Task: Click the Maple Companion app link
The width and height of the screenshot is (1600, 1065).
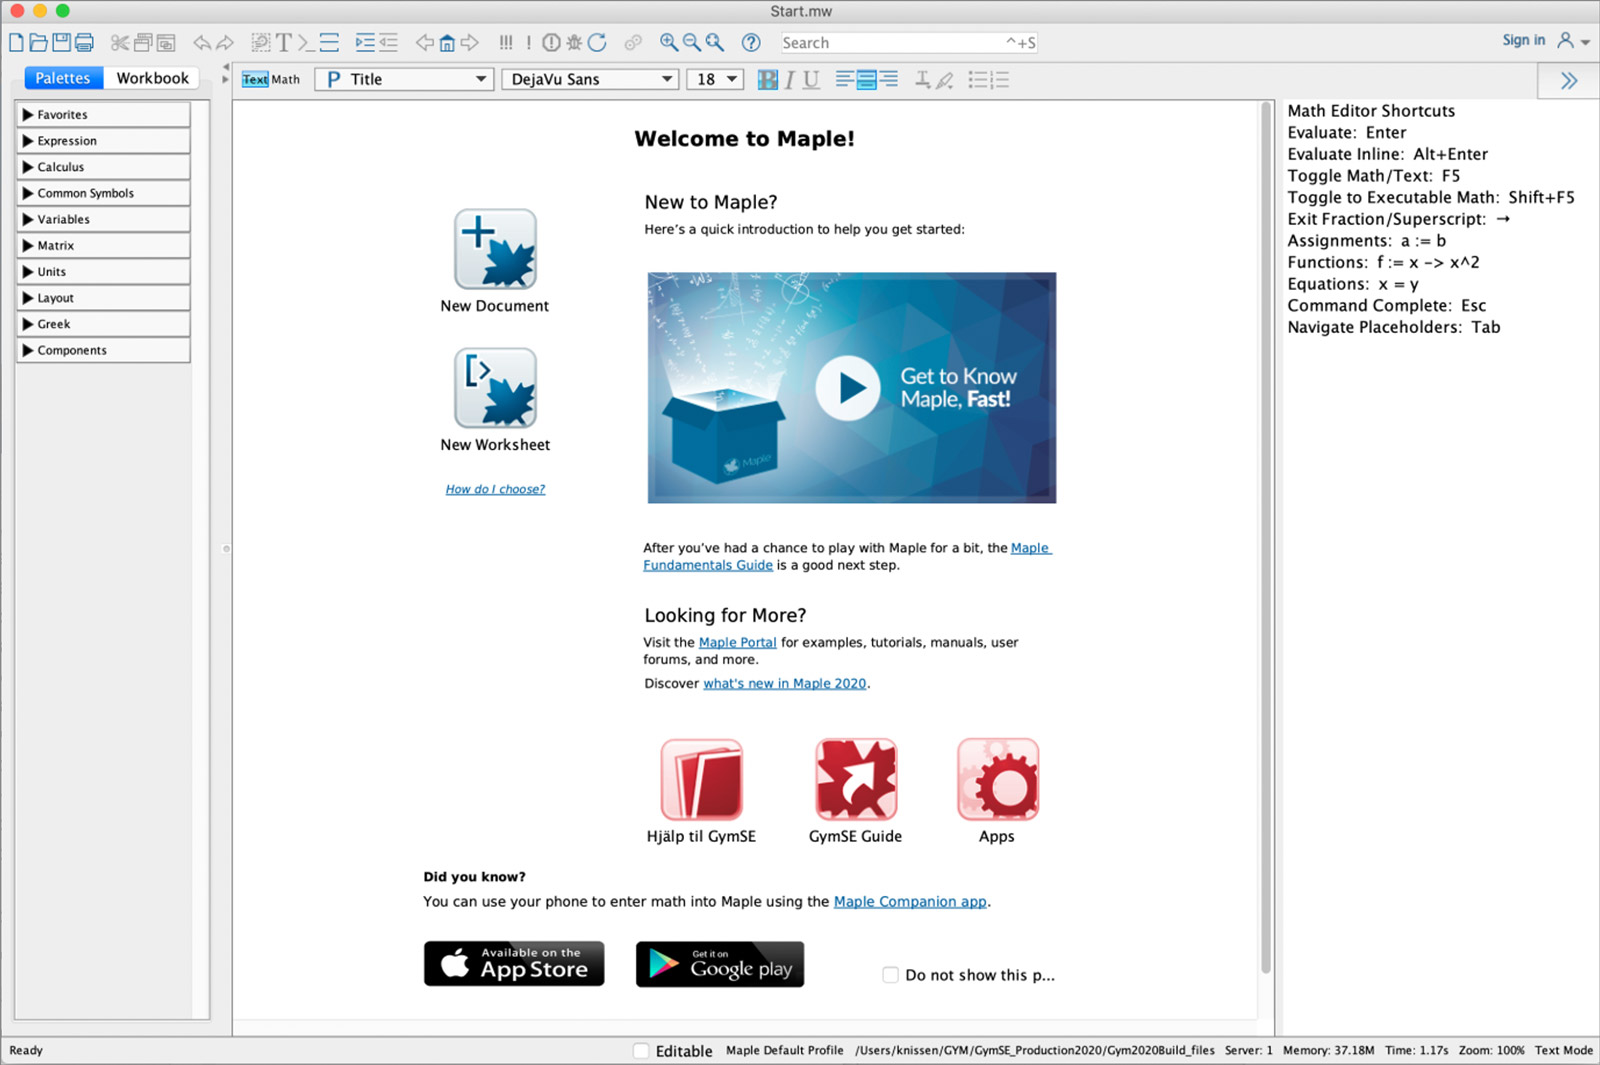Action: [910, 902]
